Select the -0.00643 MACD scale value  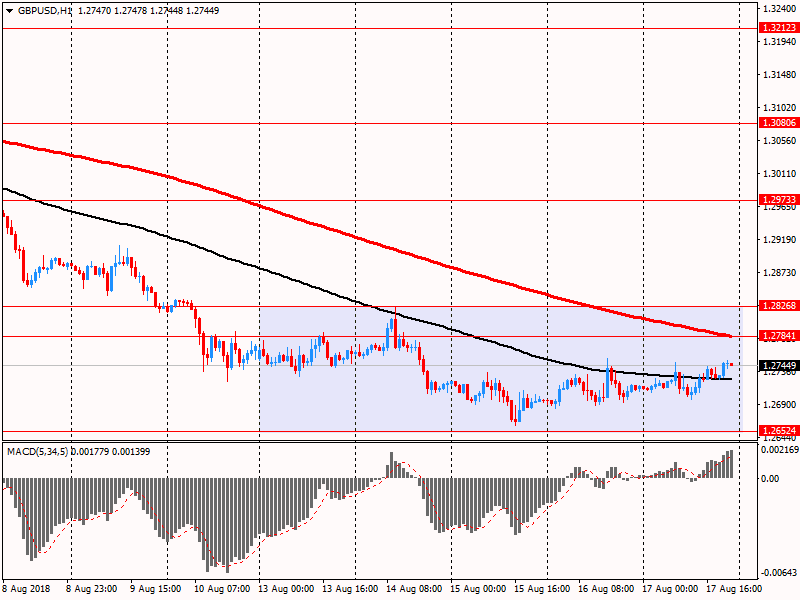pyautogui.click(x=778, y=572)
